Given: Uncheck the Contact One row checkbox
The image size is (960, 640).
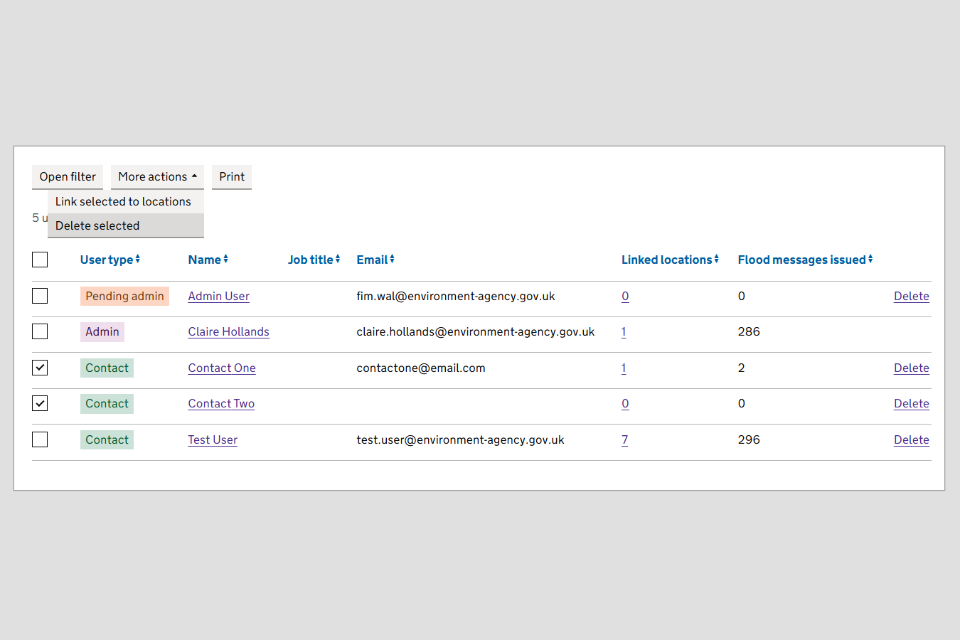Looking at the screenshot, I should tap(40, 368).
